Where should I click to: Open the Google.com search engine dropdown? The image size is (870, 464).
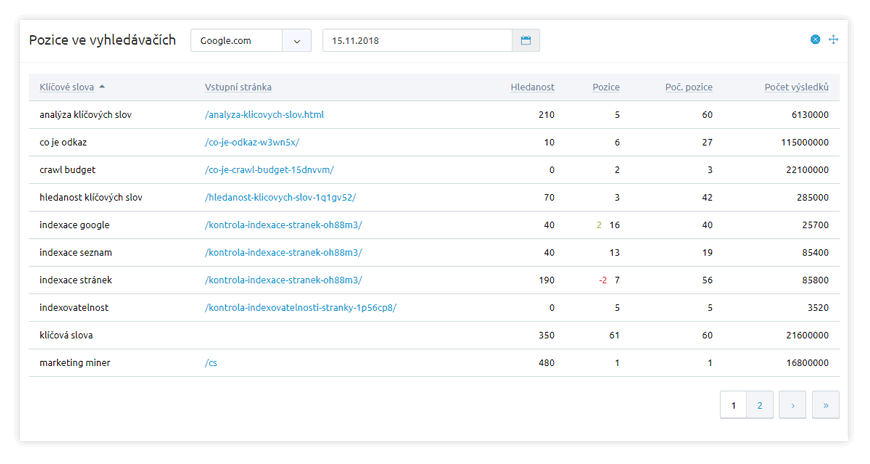[251, 41]
